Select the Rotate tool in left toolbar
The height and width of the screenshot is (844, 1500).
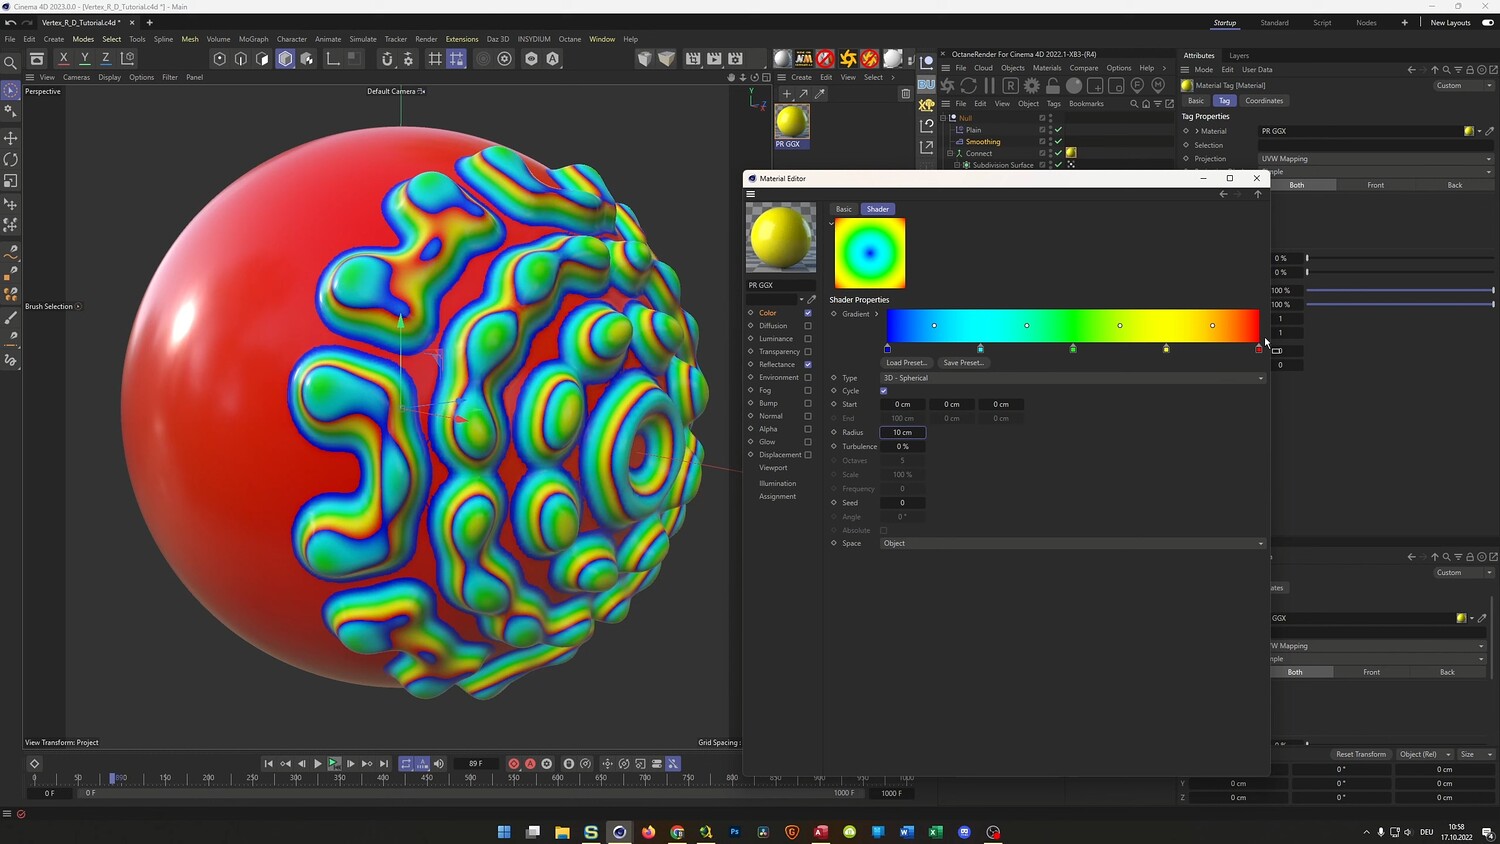pos(11,160)
